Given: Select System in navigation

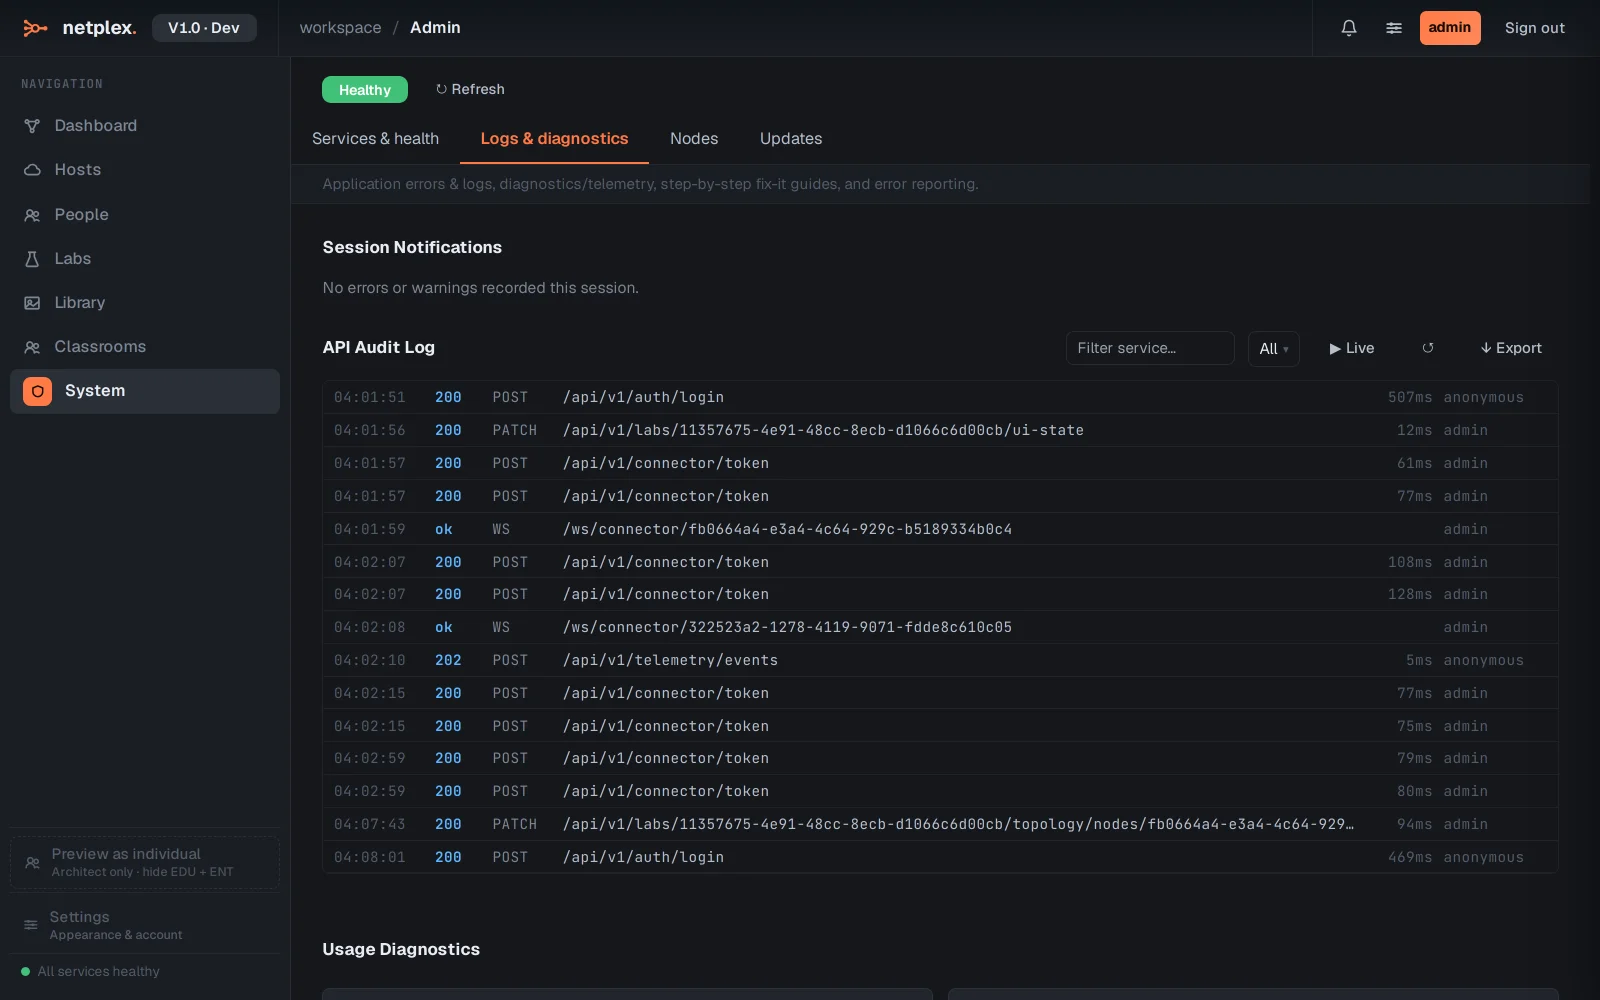Looking at the screenshot, I should 145,391.
